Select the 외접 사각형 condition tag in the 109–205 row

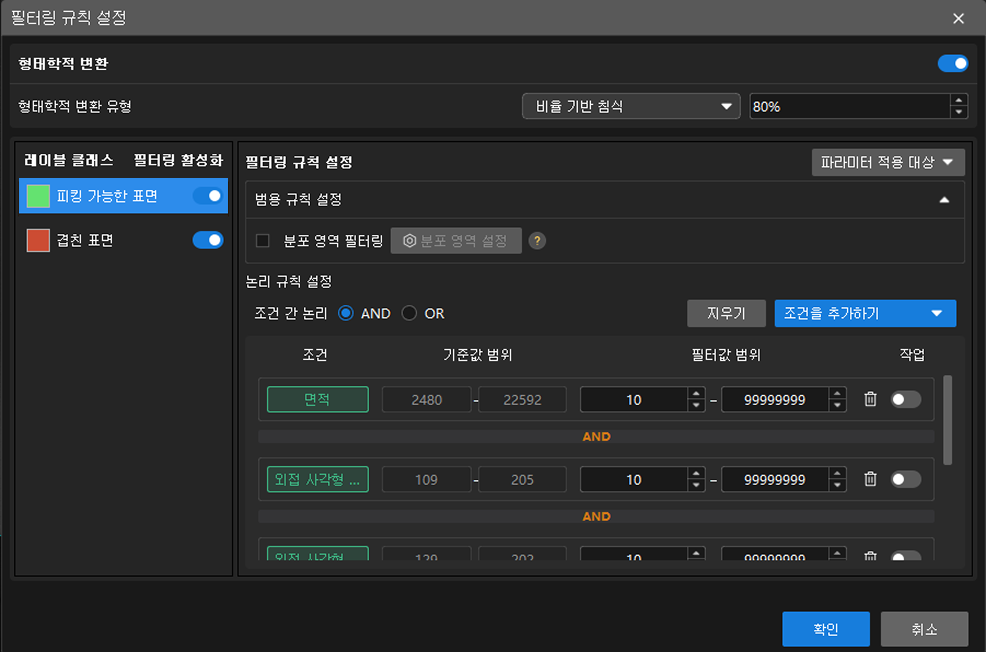(x=318, y=479)
